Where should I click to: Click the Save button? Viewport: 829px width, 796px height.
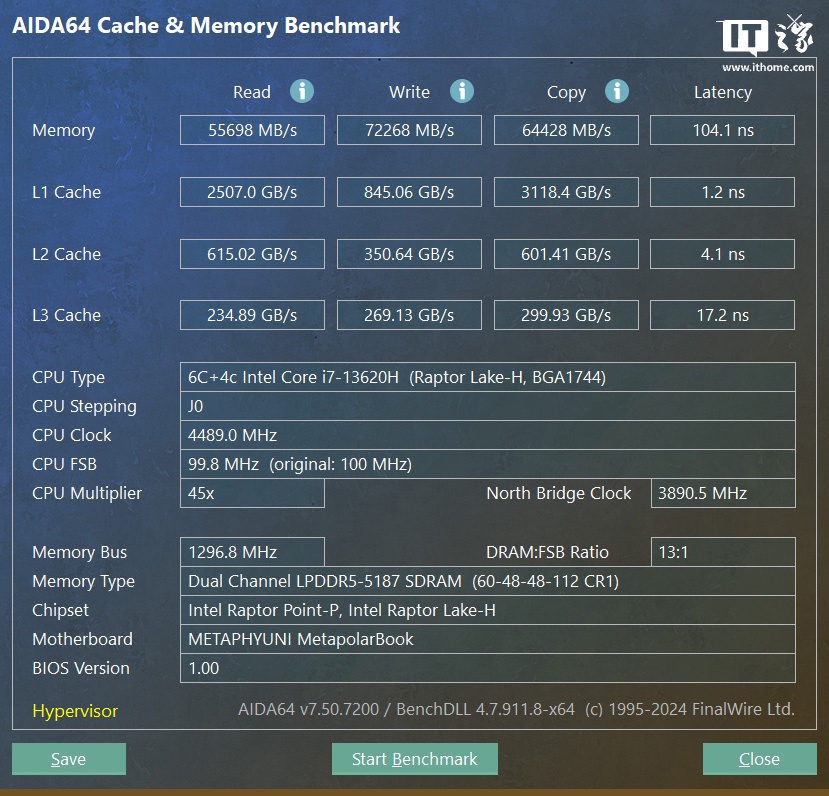coord(69,759)
